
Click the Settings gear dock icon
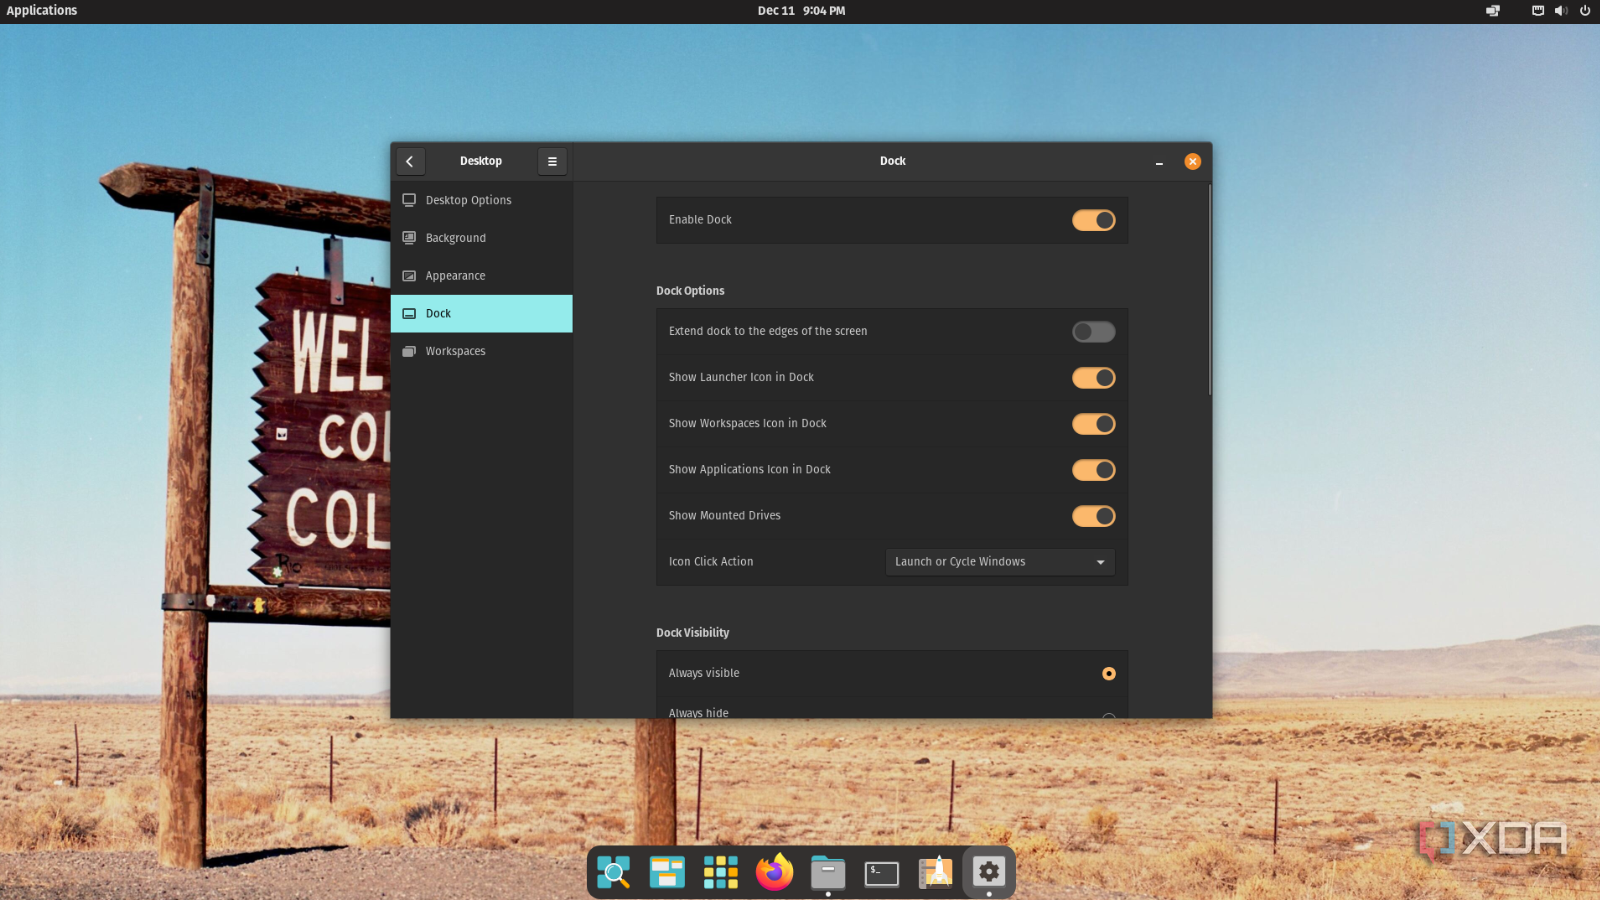[x=989, y=872]
